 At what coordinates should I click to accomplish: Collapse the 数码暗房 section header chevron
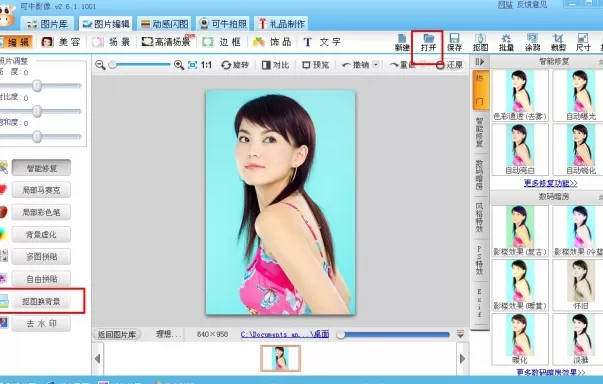pos(600,197)
